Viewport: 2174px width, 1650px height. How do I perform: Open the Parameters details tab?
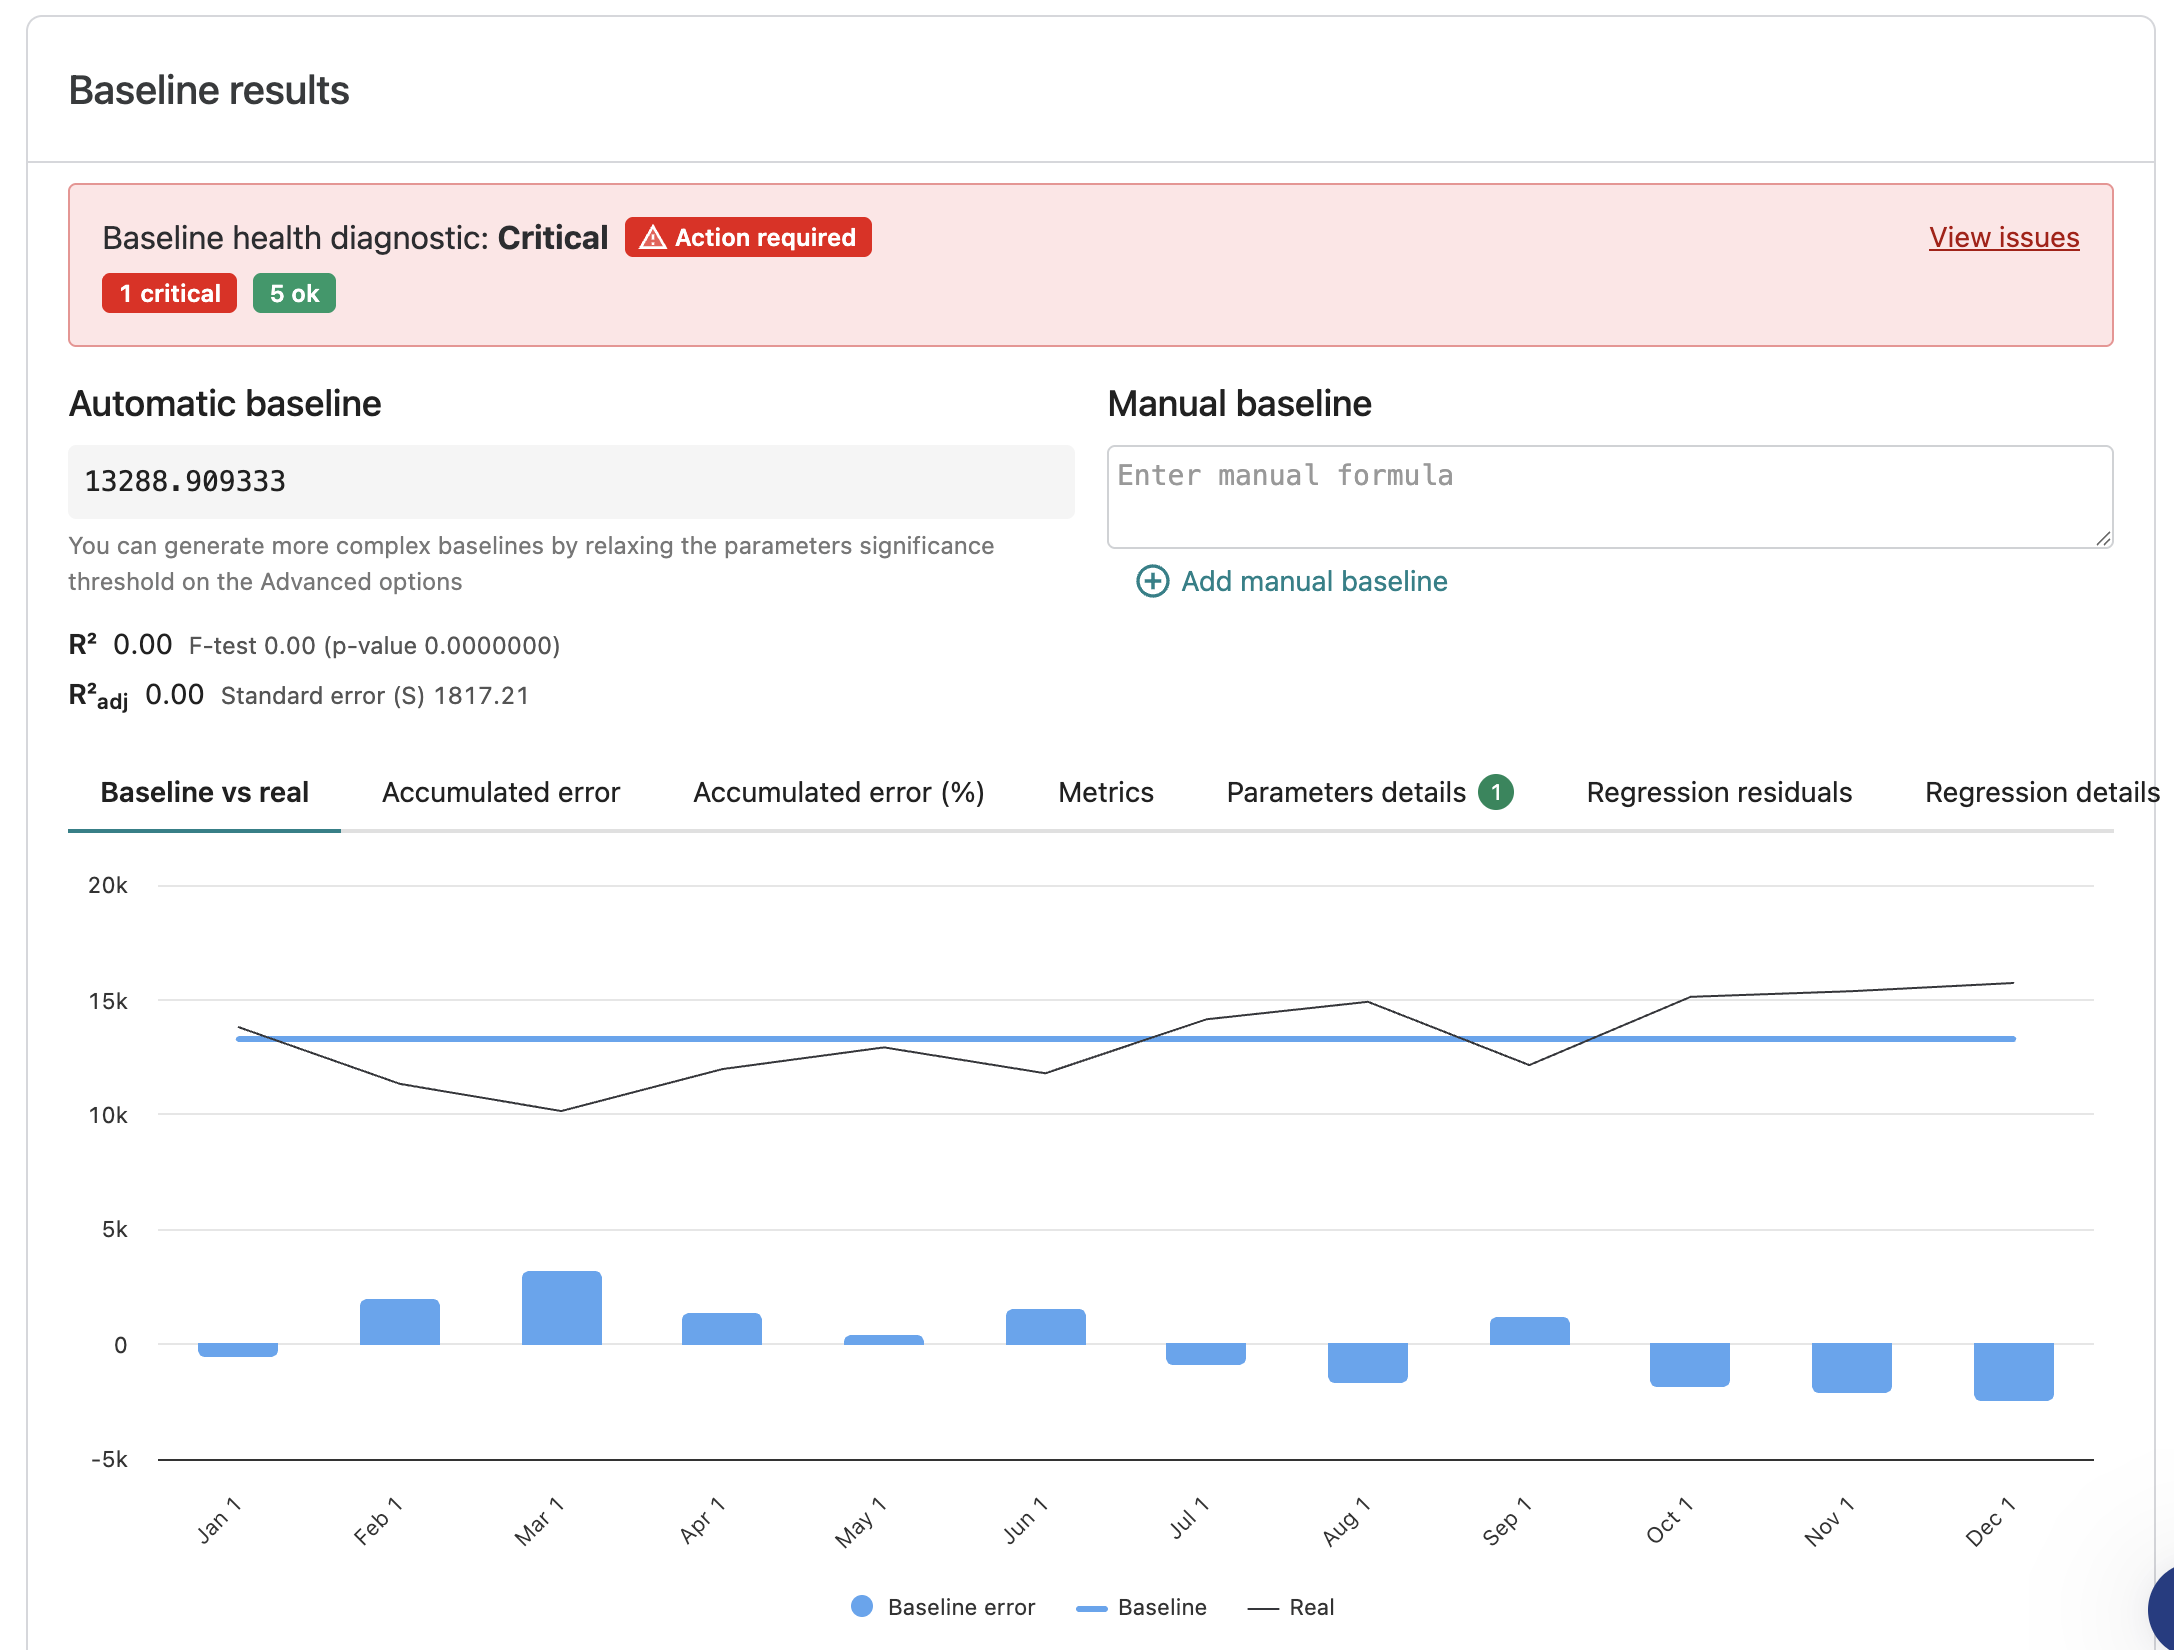1346,792
